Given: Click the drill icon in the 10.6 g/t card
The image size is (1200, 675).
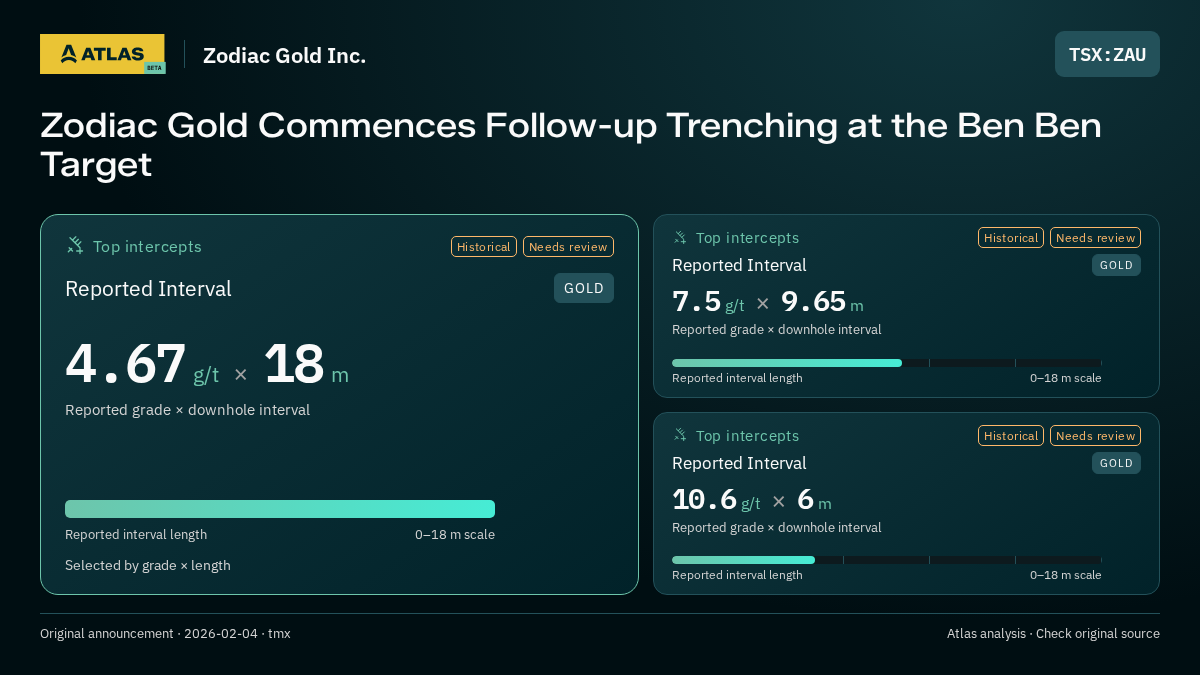Looking at the screenshot, I should tap(680, 435).
